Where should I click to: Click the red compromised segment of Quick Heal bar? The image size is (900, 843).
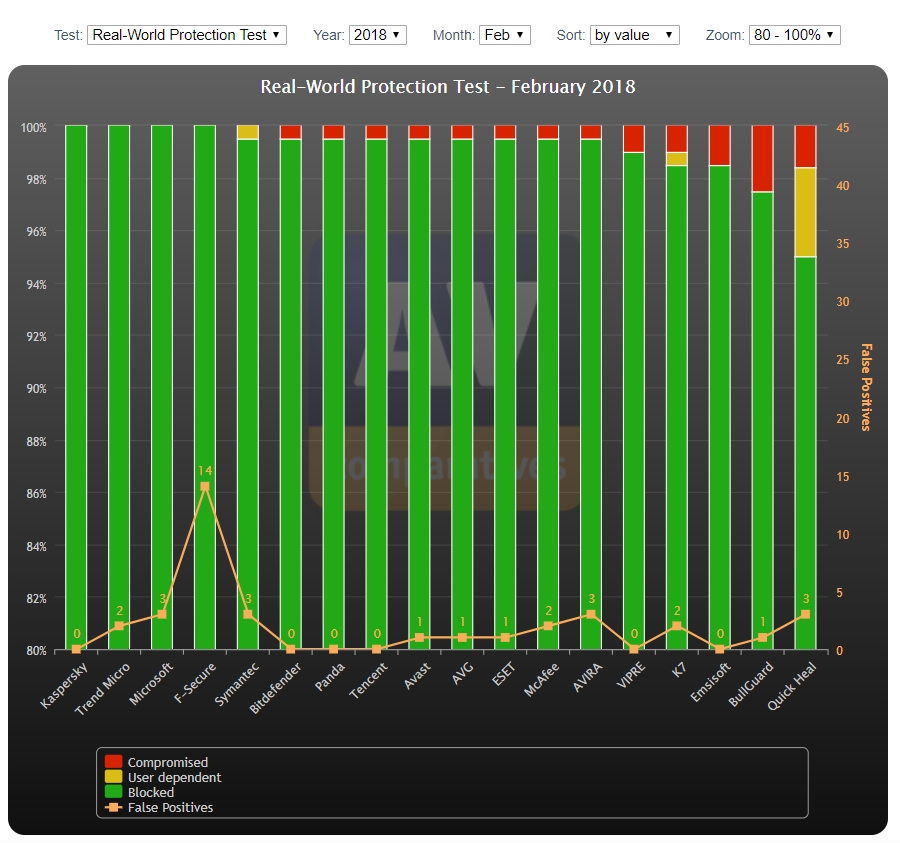pyautogui.click(x=805, y=146)
